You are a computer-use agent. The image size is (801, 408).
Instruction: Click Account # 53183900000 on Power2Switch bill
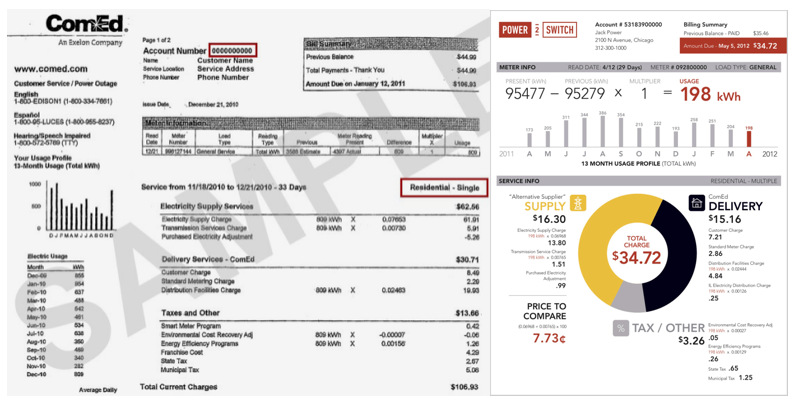point(628,25)
